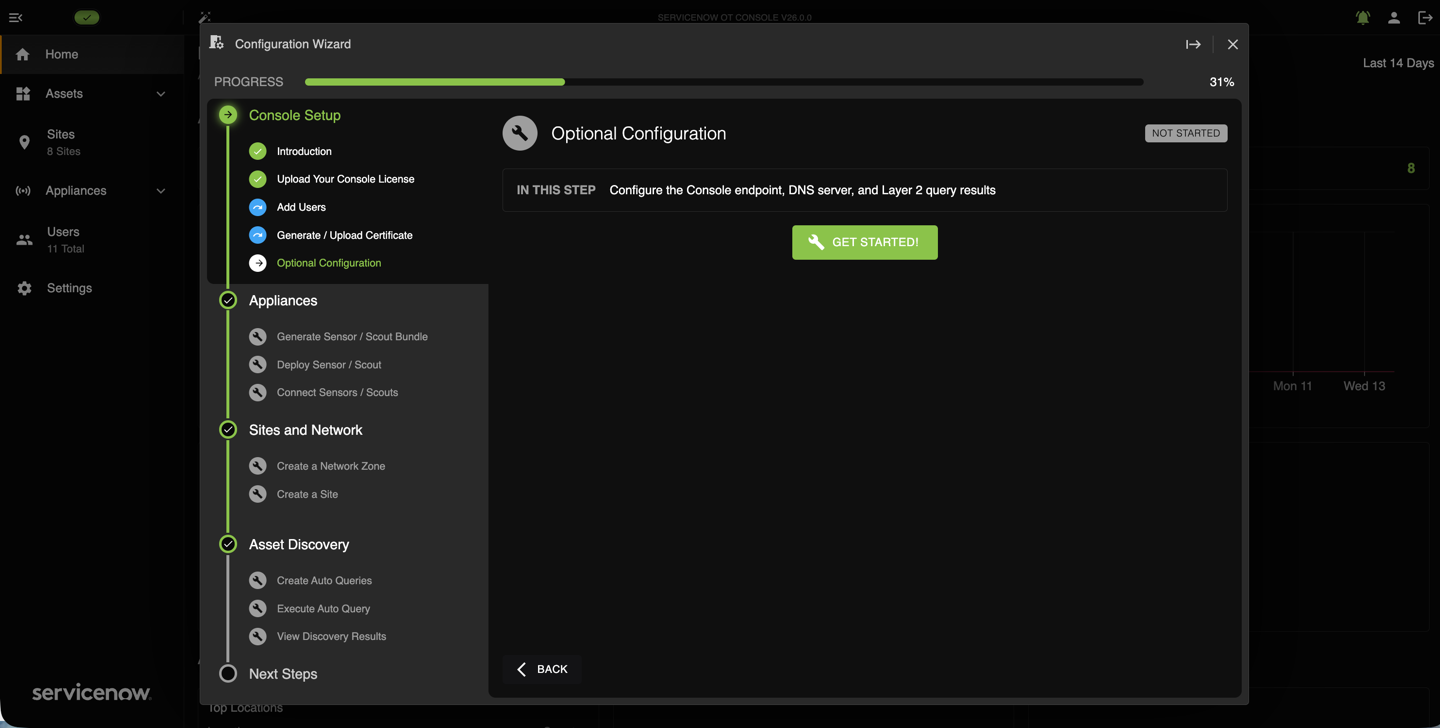Screen dimensions: 1440x728
Task: Click Create Auto Queries wrench icon
Action: coord(258,581)
